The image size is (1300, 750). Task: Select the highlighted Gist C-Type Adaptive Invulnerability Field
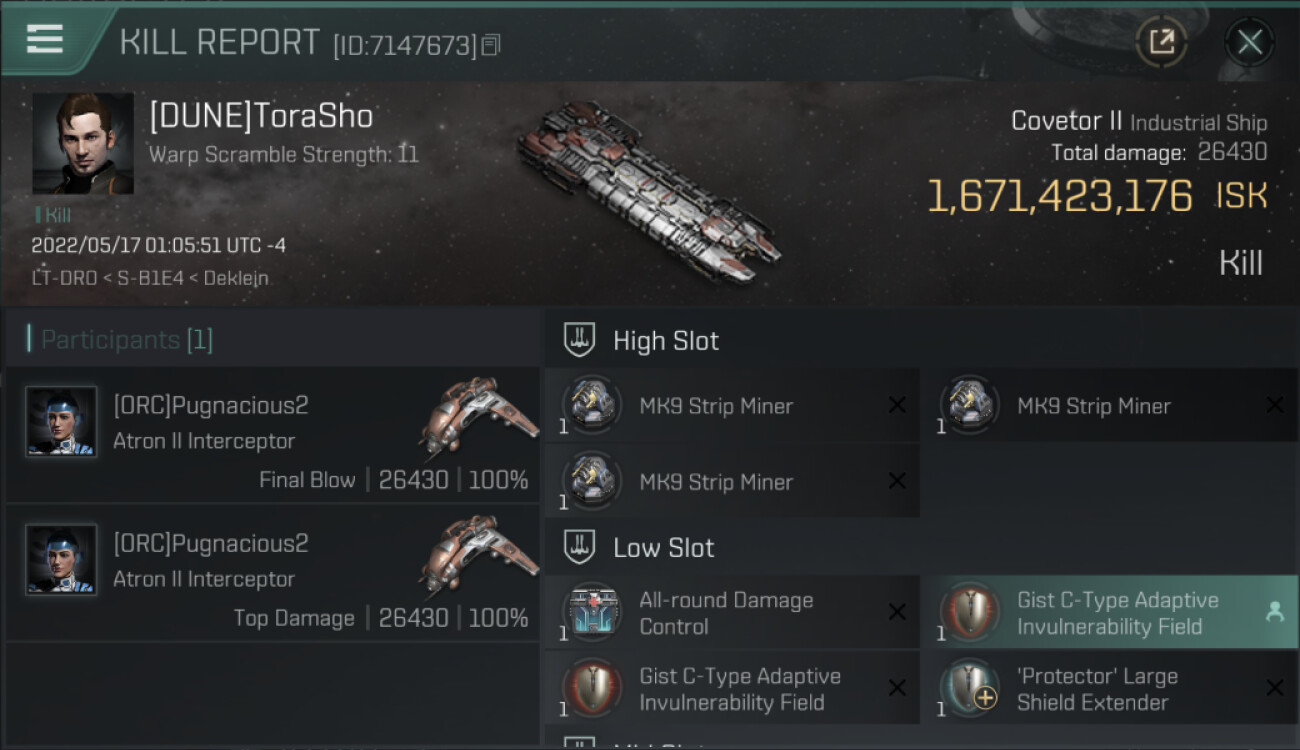pos(1110,613)
